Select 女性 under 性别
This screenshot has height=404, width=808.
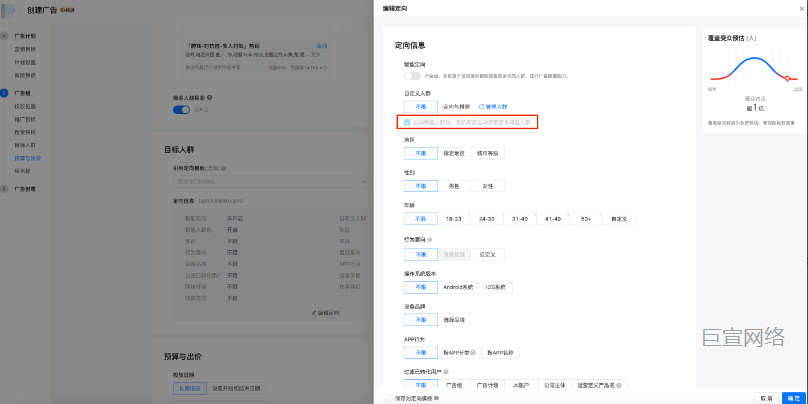[487, 186]
